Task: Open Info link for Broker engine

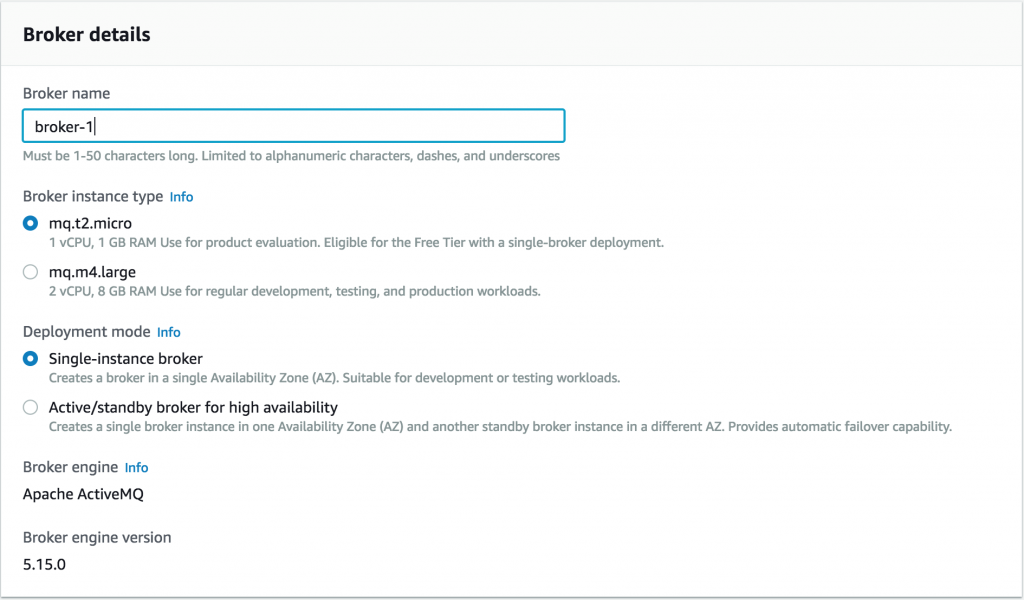Action: (136, 467)
